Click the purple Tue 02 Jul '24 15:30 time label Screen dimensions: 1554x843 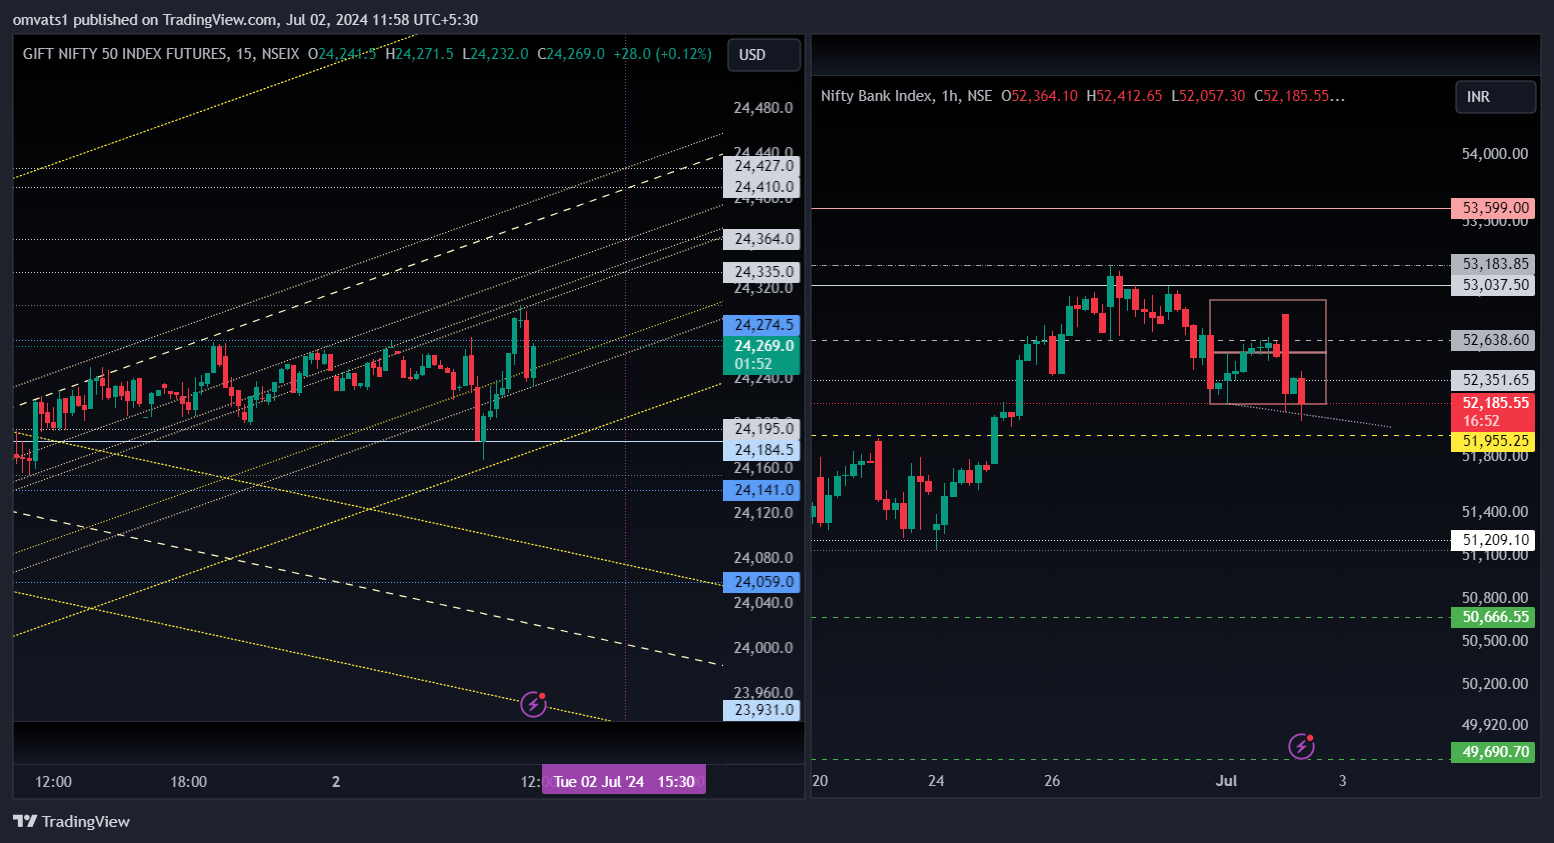pos(624,781)
